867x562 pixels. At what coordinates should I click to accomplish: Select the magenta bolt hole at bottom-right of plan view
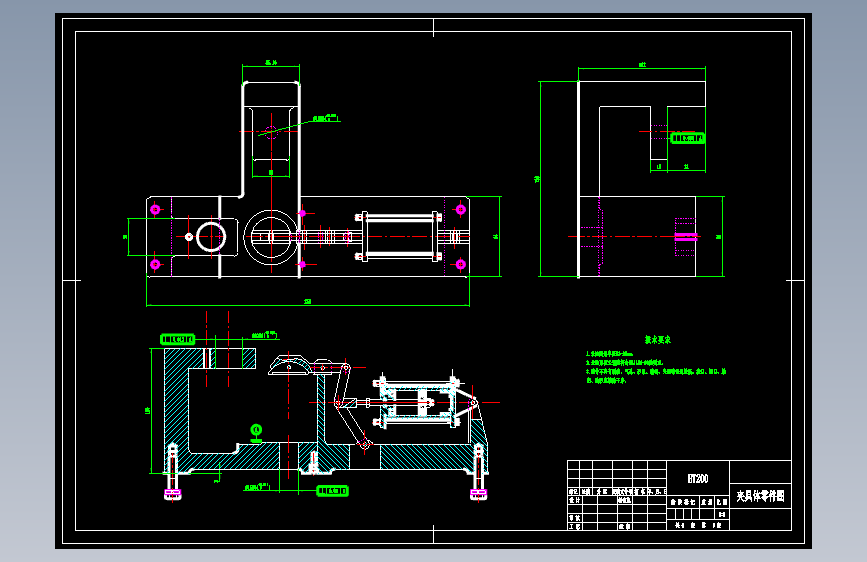click(x=461, y=264)
